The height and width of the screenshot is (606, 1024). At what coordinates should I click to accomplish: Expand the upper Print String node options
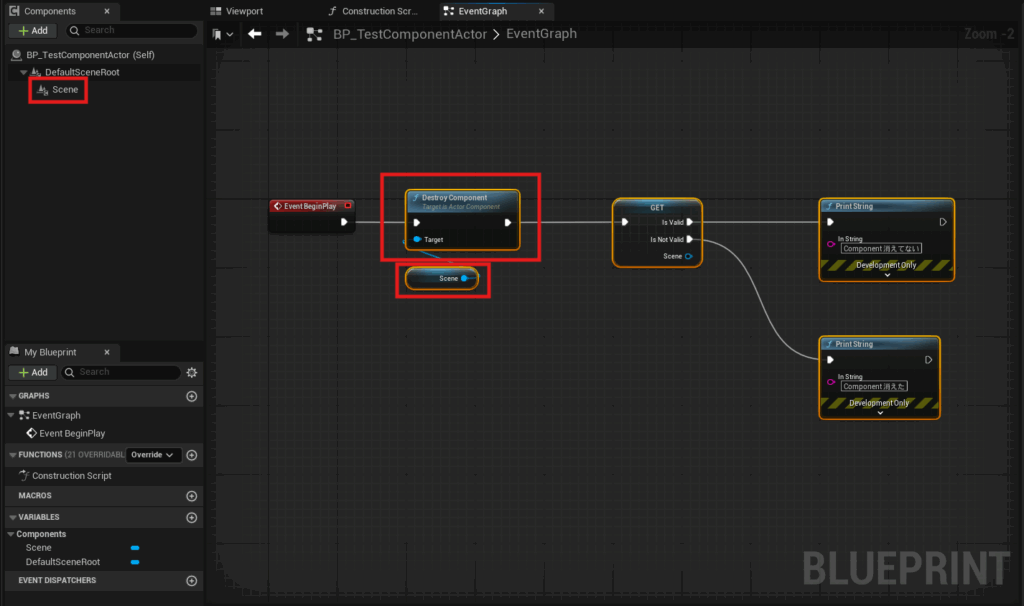pos(887,275)
